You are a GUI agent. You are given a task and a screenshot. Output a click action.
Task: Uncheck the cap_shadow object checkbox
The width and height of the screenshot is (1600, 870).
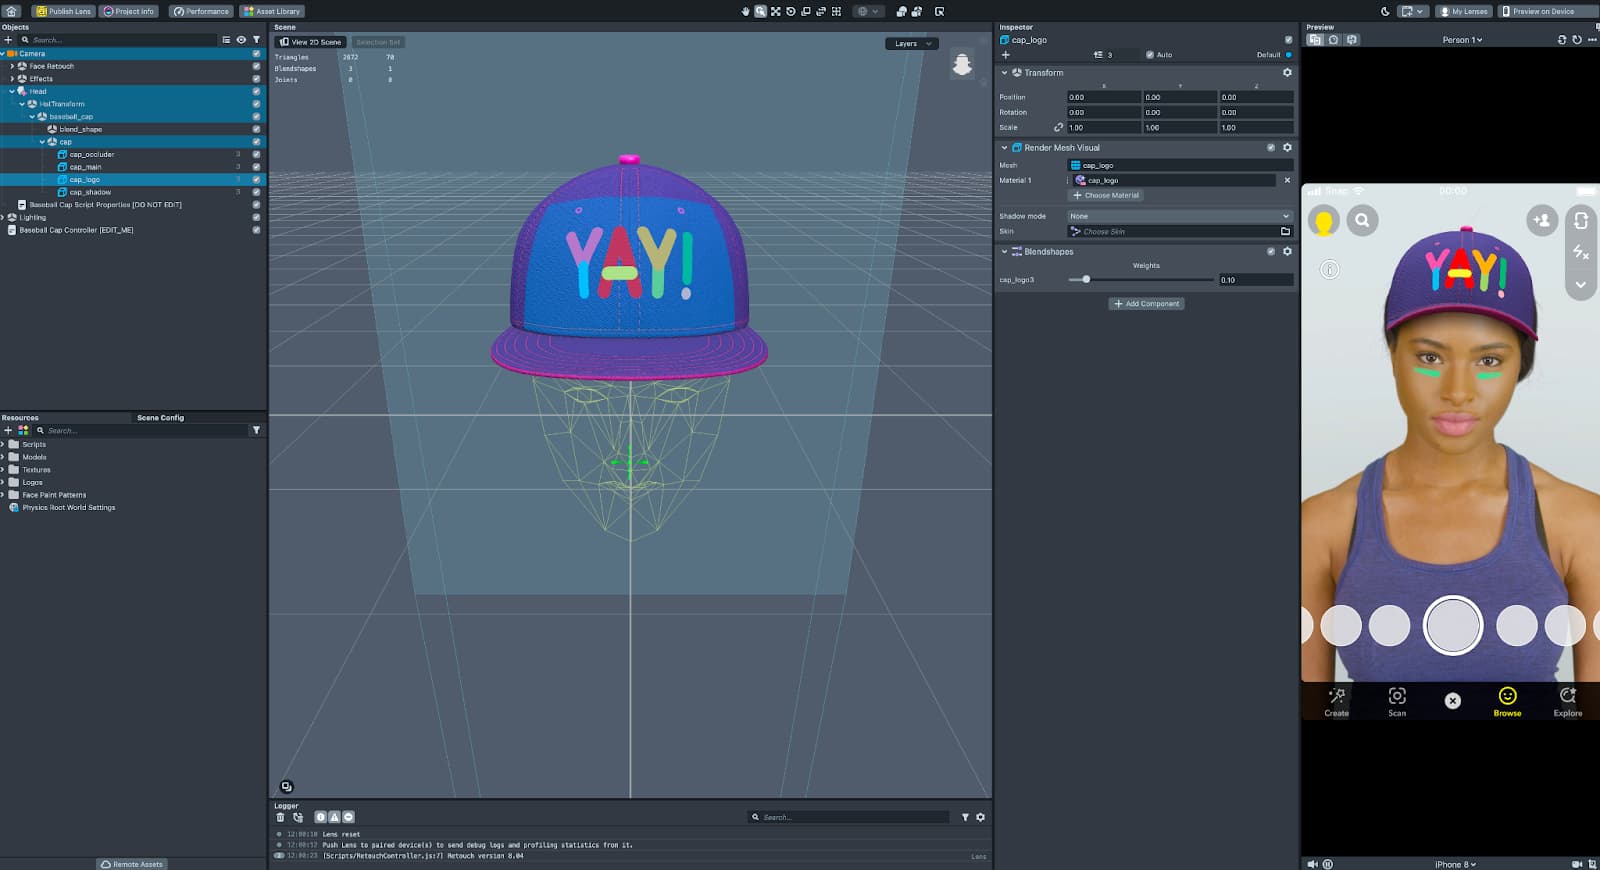[256, 192]
